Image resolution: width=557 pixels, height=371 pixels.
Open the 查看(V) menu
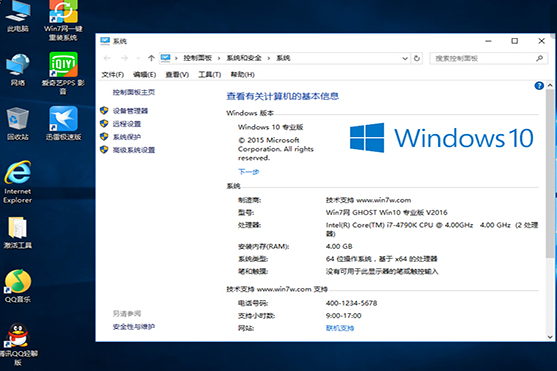click(177, 75)
